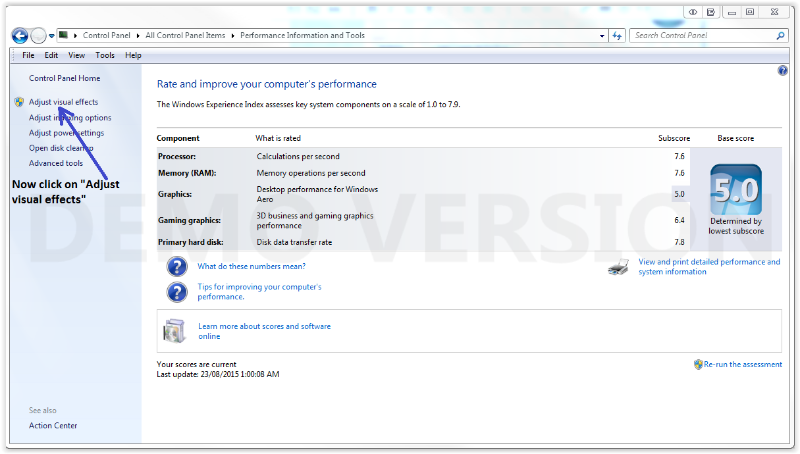This screenshot has height=454, width=800.
Task: Click the Graphics subscore 5.0
Action: [x=679, y=194]
